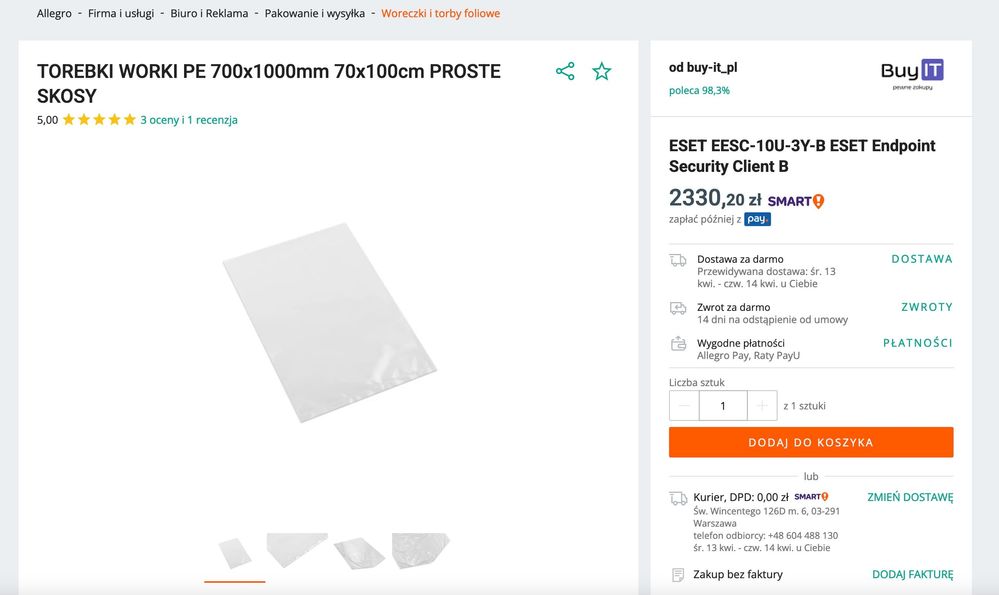Viewport: 999px width, 595px height.
Task: Click the share icon beside the product title
Action: pyautogui.click(x=565, y=71)
